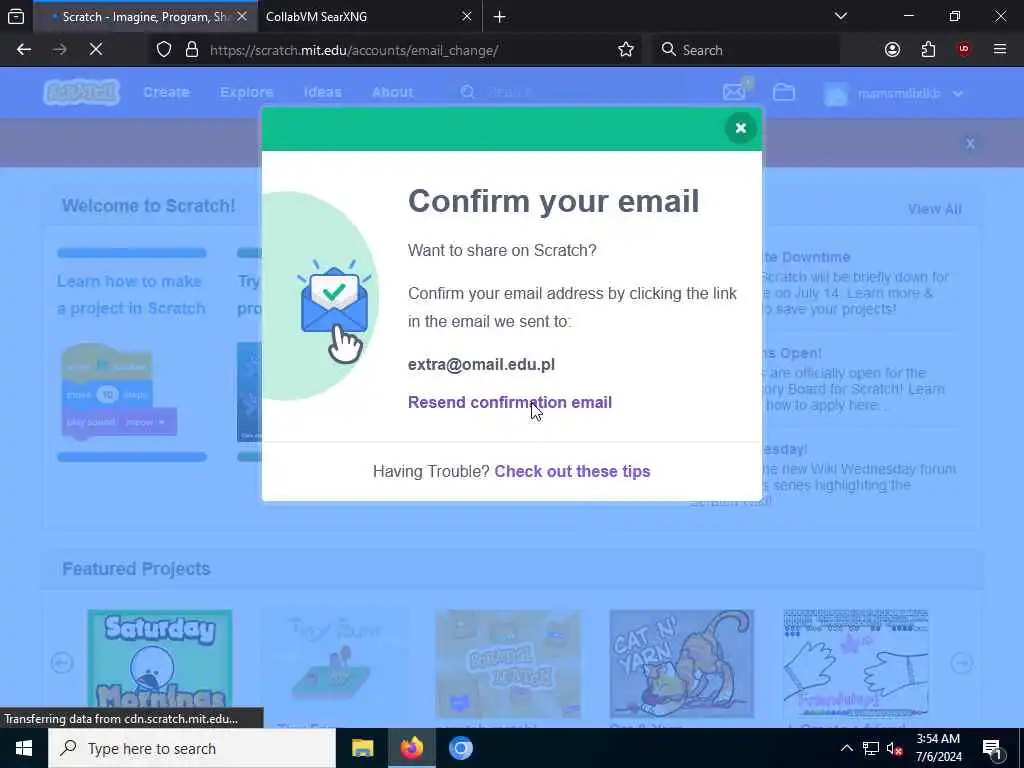Focus the Firefox Search box
Viewport: 1024px width, 768px height.
point(746,50)
